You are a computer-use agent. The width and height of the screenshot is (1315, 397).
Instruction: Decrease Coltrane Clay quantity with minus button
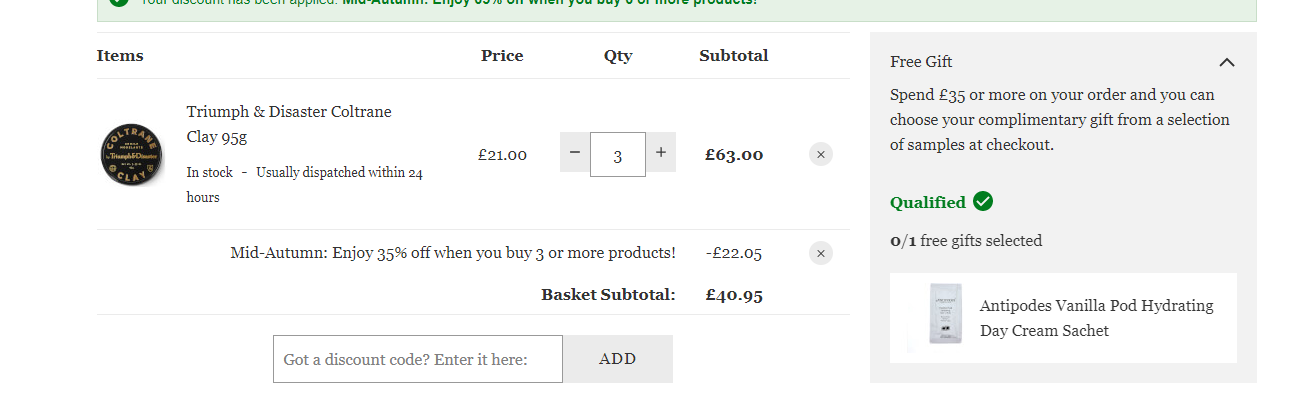point(575,153)
